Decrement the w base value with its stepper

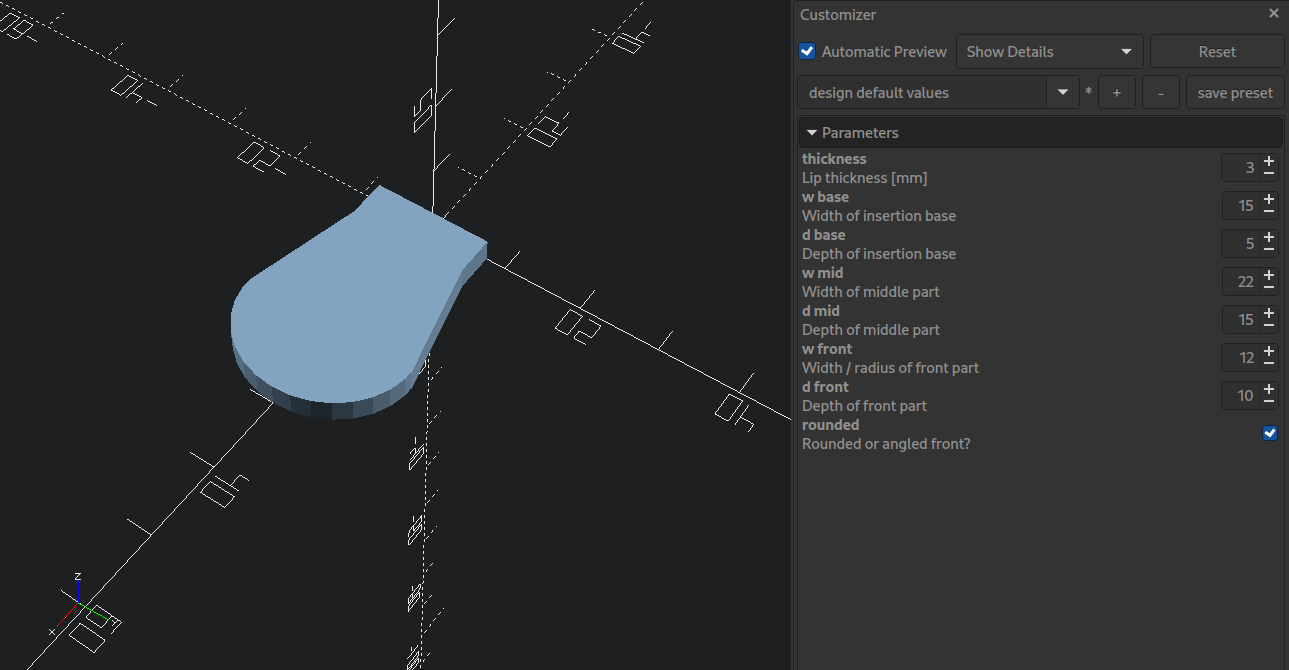point(1269,209)
